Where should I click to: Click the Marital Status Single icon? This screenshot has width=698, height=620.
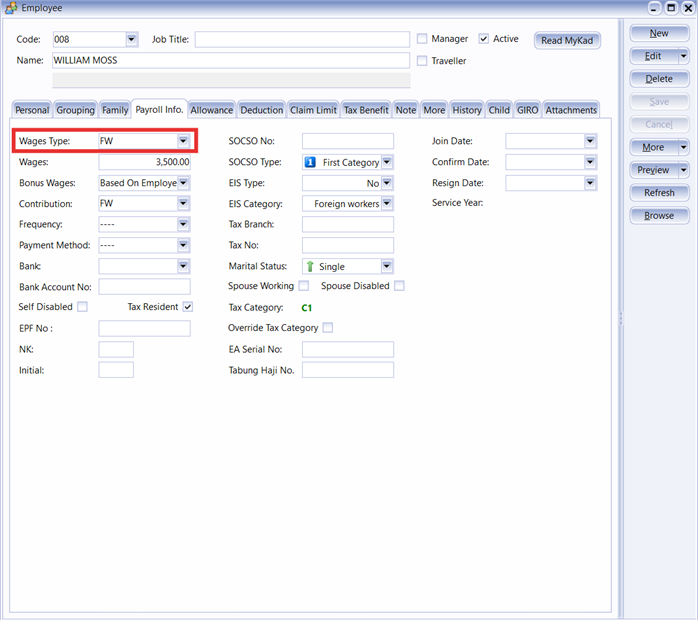click(310, 267)
